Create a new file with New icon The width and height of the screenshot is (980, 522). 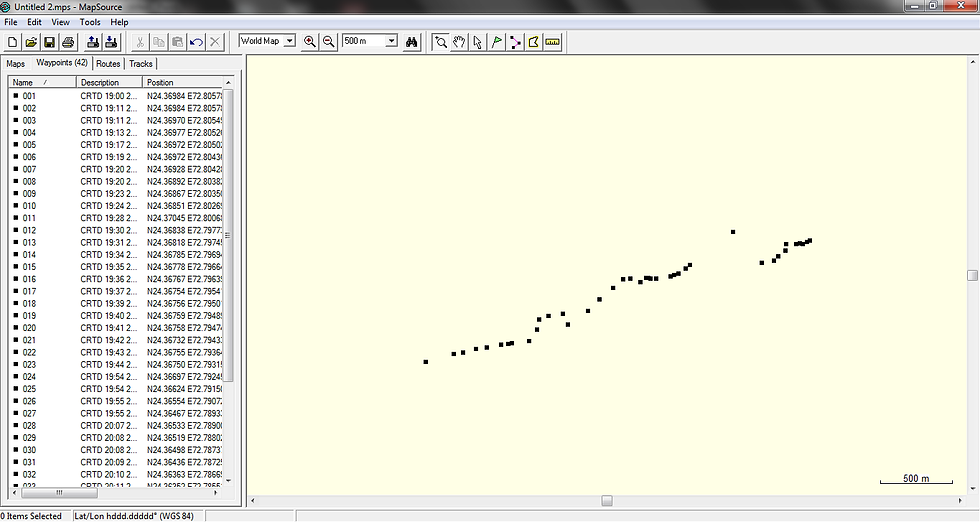pos(12,42)
